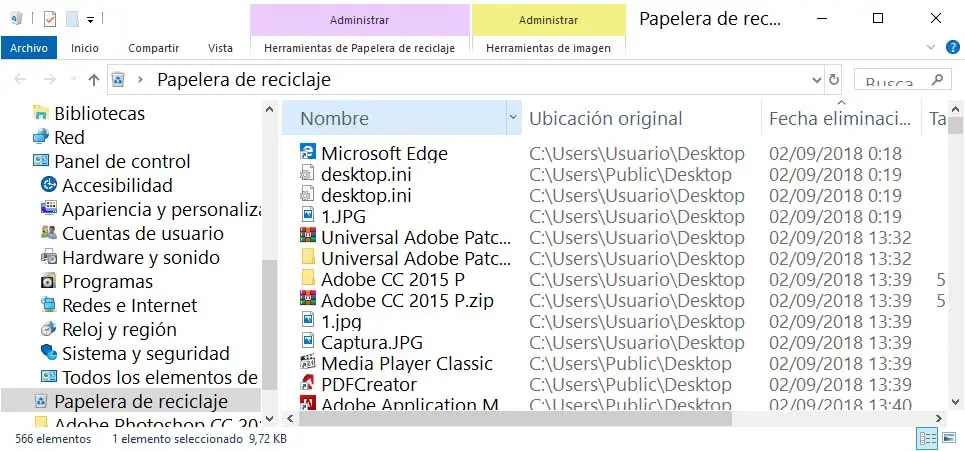Screen dimensions: 965x451
Task: Select Todos los elementos de panel item
Action: [159, 377]
